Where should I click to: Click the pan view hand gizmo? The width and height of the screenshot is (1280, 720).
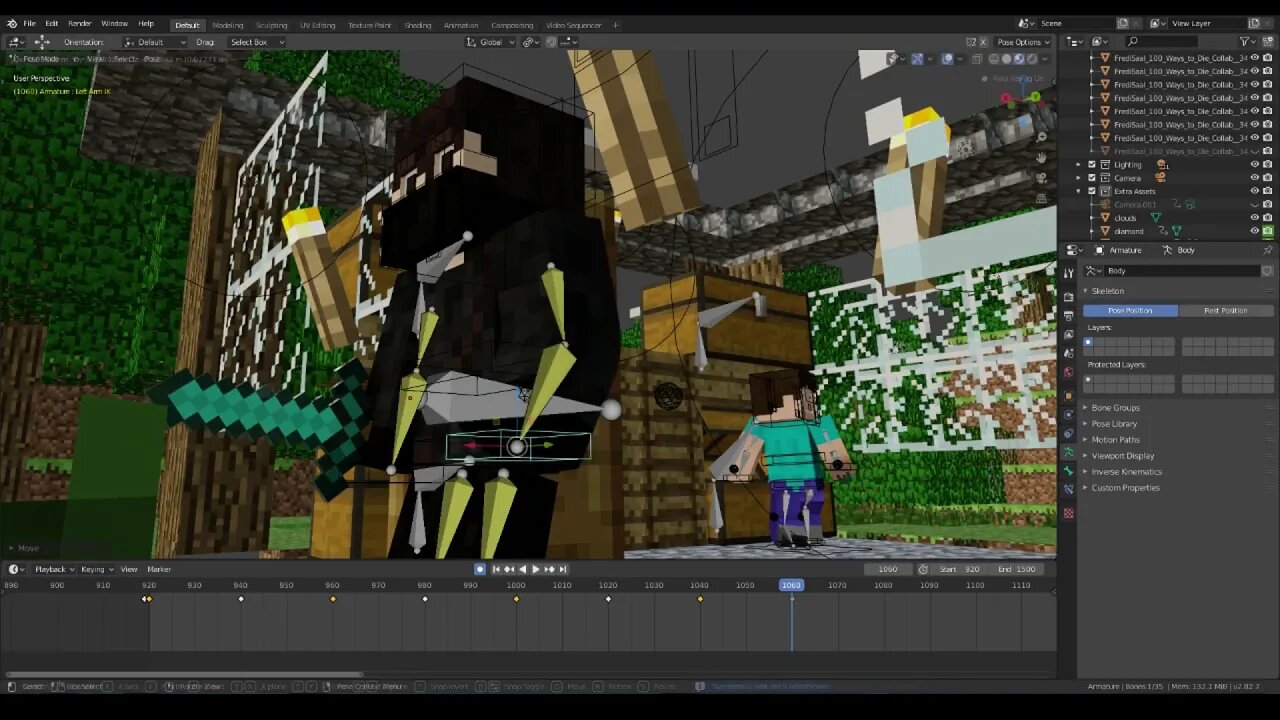tap(1041, 157)
